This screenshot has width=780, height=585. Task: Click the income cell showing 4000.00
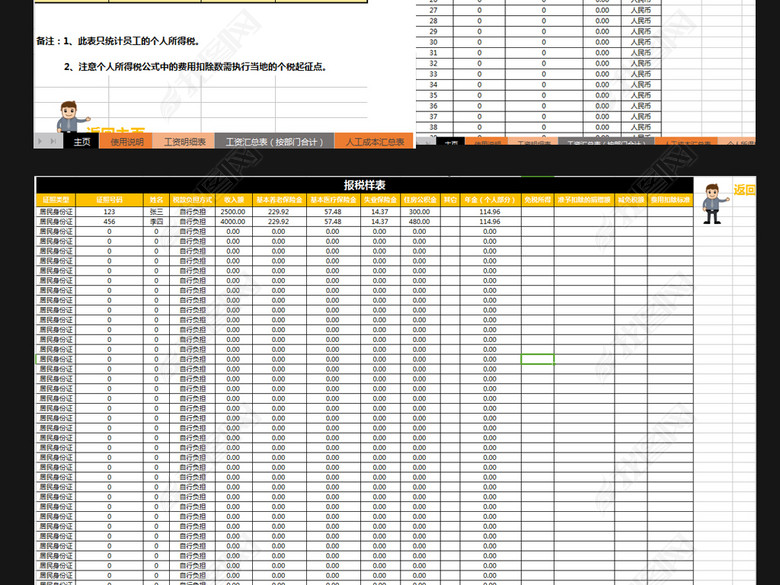pyautogui.click(x=232, y=221)
